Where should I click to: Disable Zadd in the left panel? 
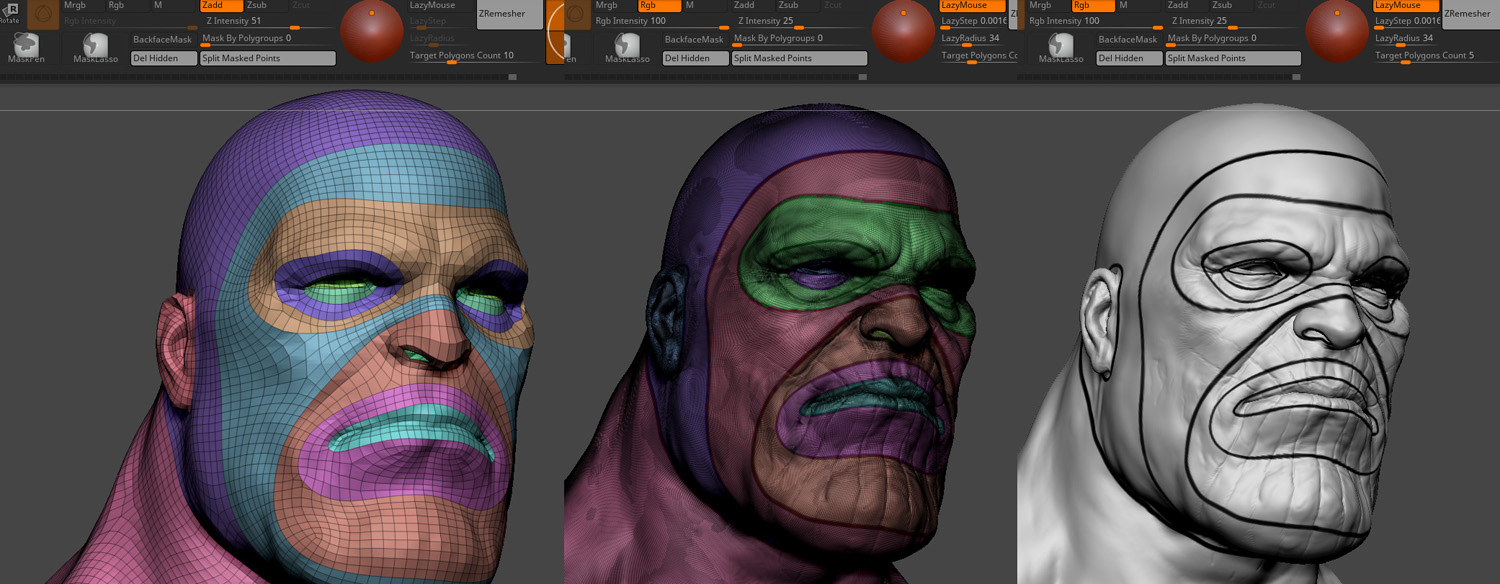[x=221, y=5]
